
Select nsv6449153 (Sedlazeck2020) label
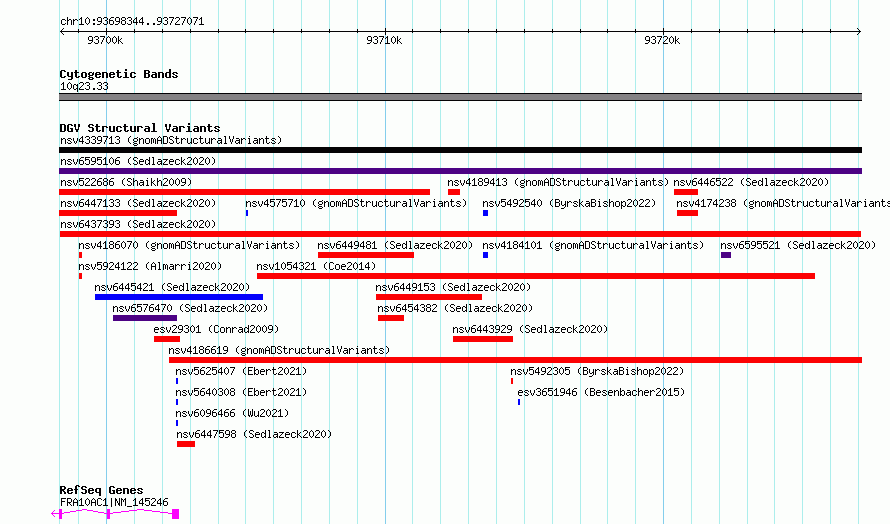[x=453, y=287]
